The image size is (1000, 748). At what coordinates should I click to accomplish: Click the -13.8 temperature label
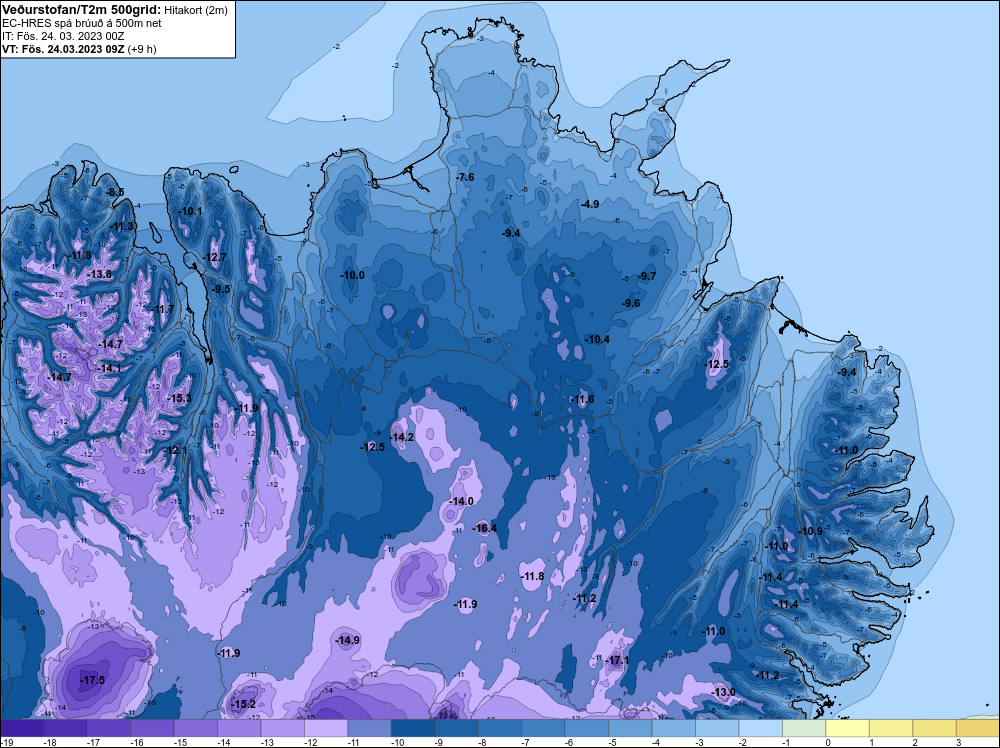[x=99, y=274]
